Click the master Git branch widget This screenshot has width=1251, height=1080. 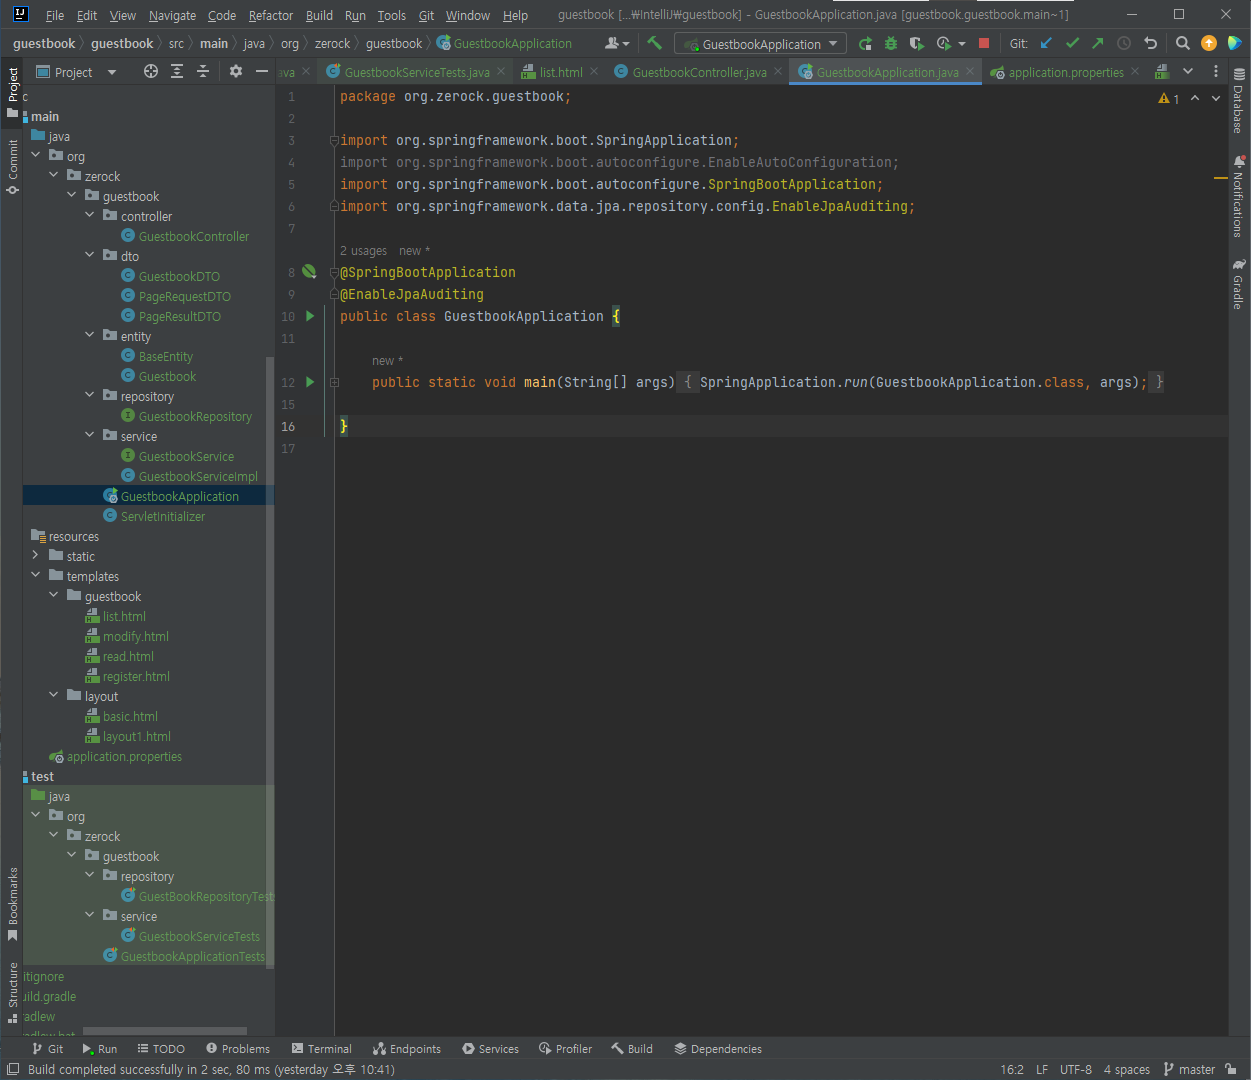coord(1189,1069)
